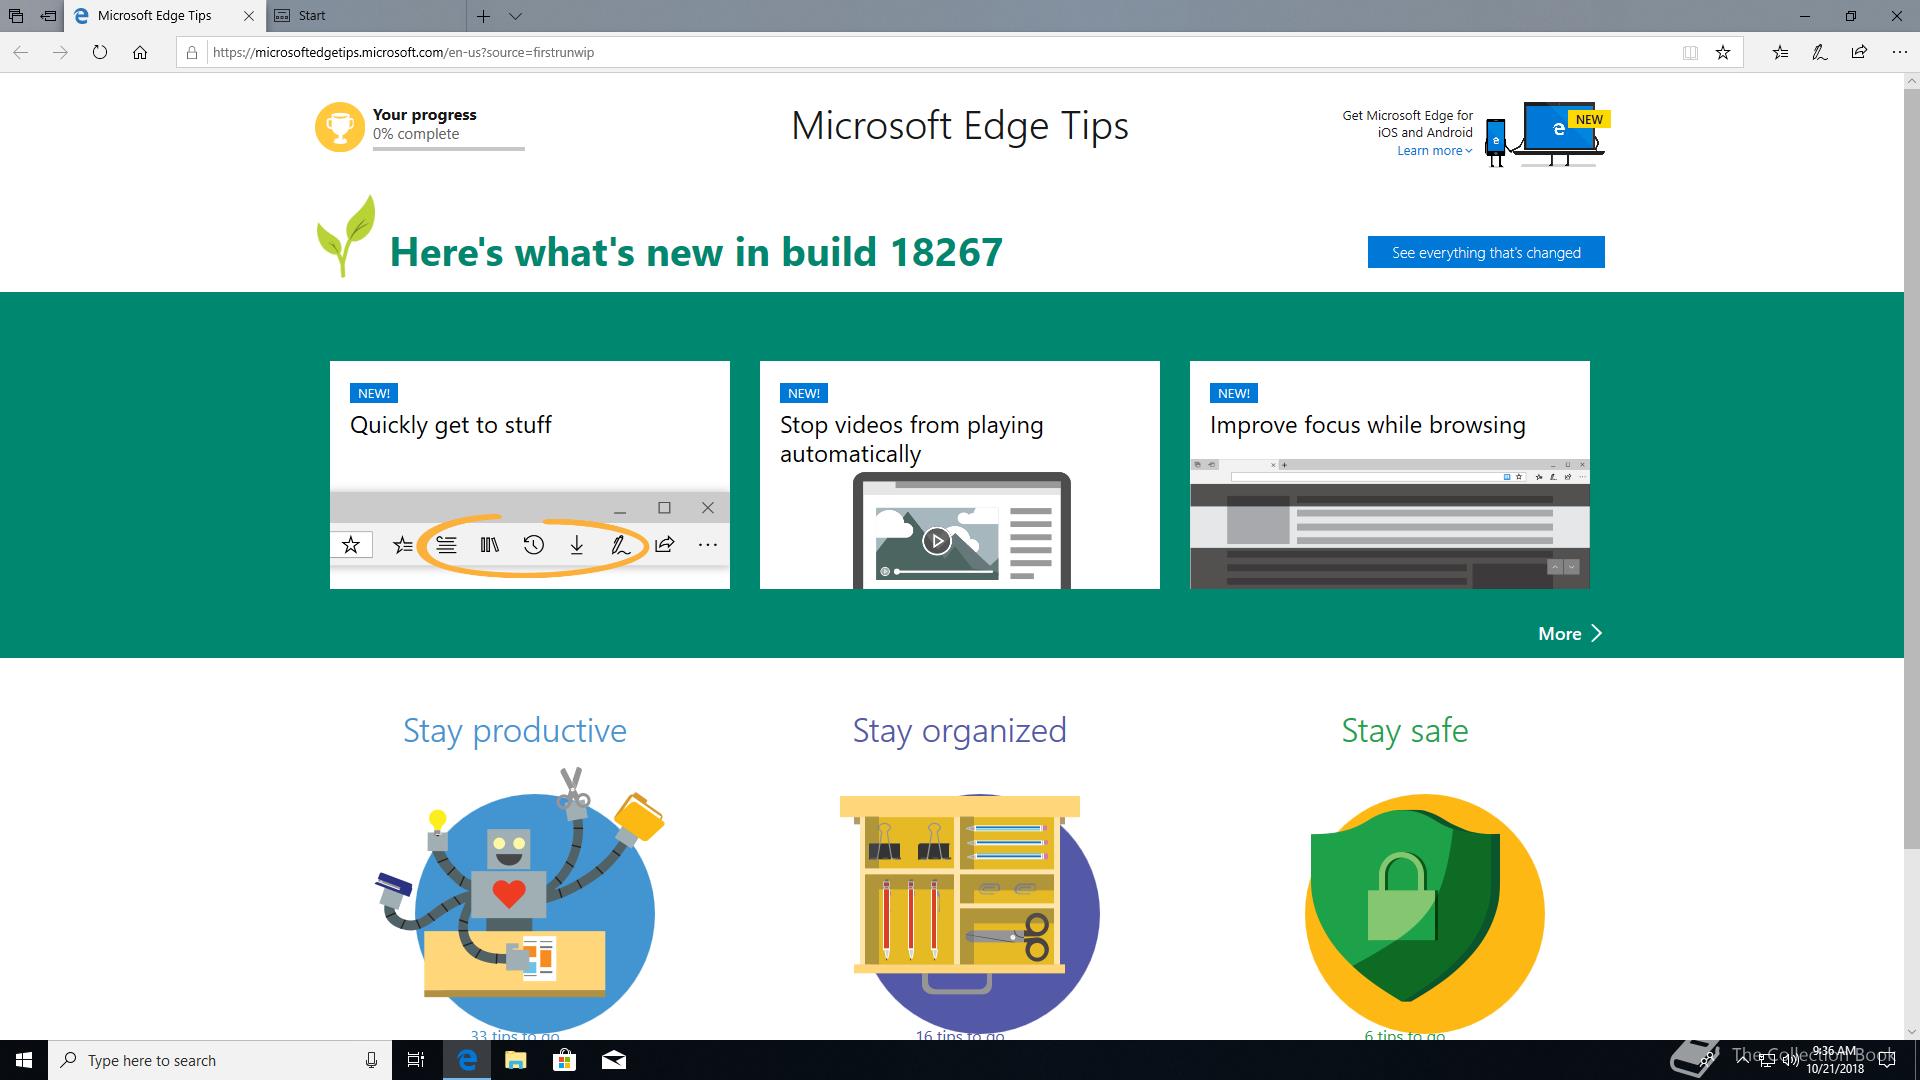Viewport: 1920px width, 1080px height.
Task: Click the Your progress bar
Action: [x=448, y=148]
